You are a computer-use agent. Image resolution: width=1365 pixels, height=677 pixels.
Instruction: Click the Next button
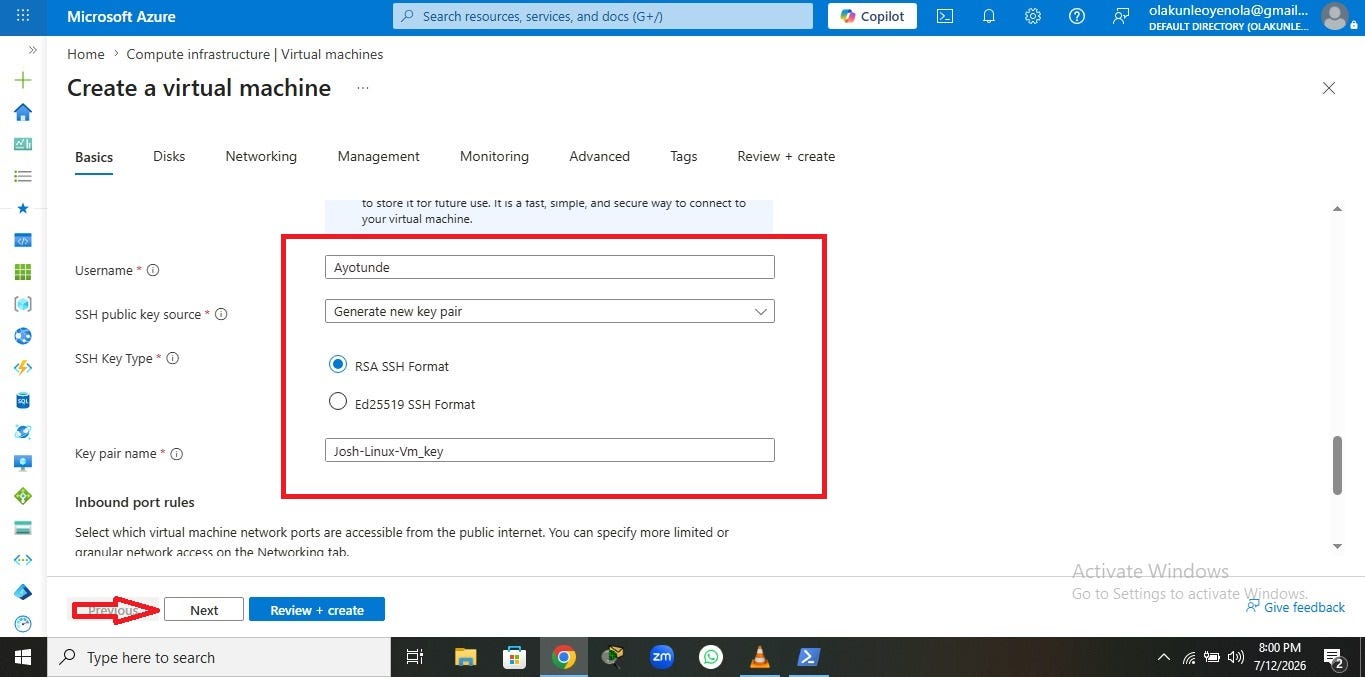204,610
